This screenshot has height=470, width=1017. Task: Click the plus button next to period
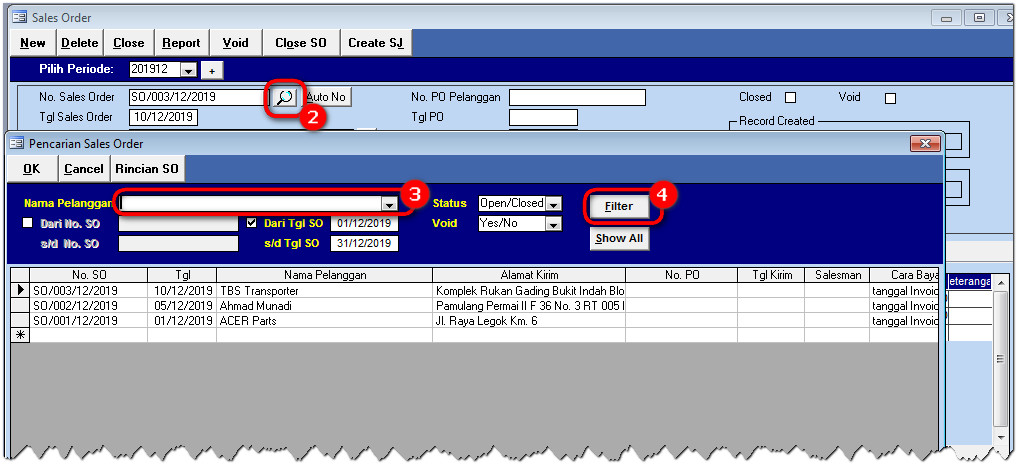point(211,69)
